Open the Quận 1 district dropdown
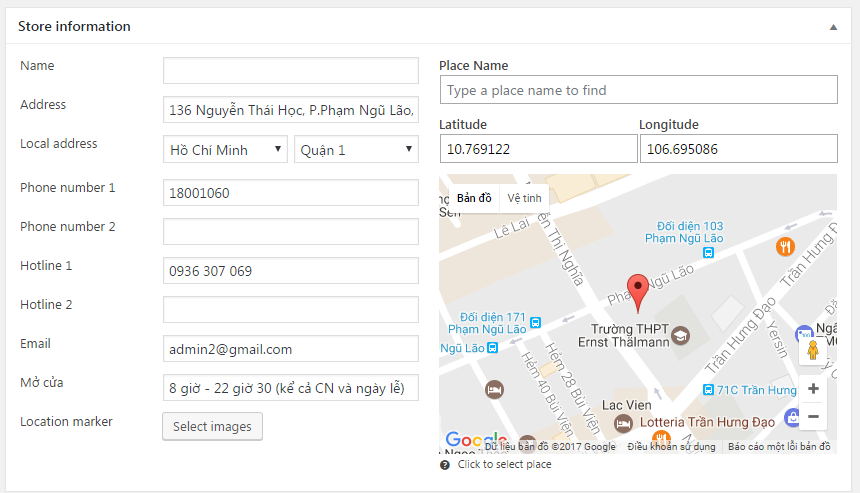Viewport: 860px width, 493px height. [356, 150]
